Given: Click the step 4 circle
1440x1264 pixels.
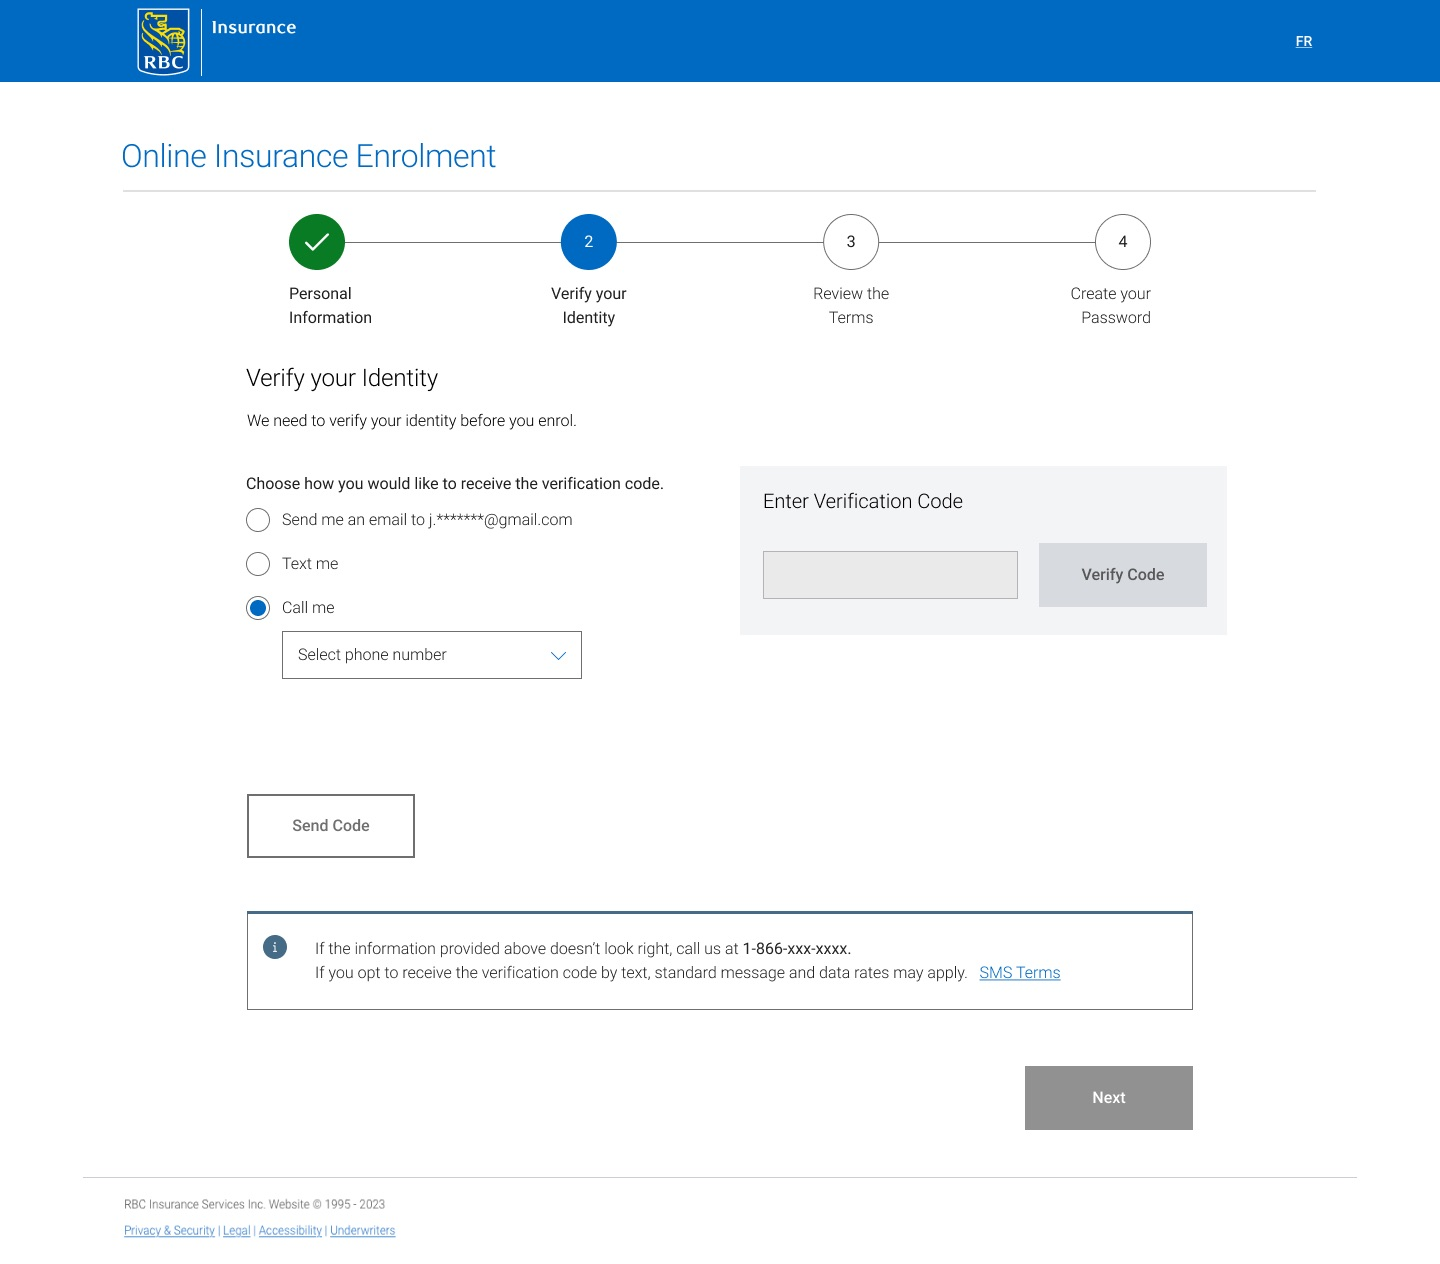Looking at the screenshot, I should point(1123,242).
